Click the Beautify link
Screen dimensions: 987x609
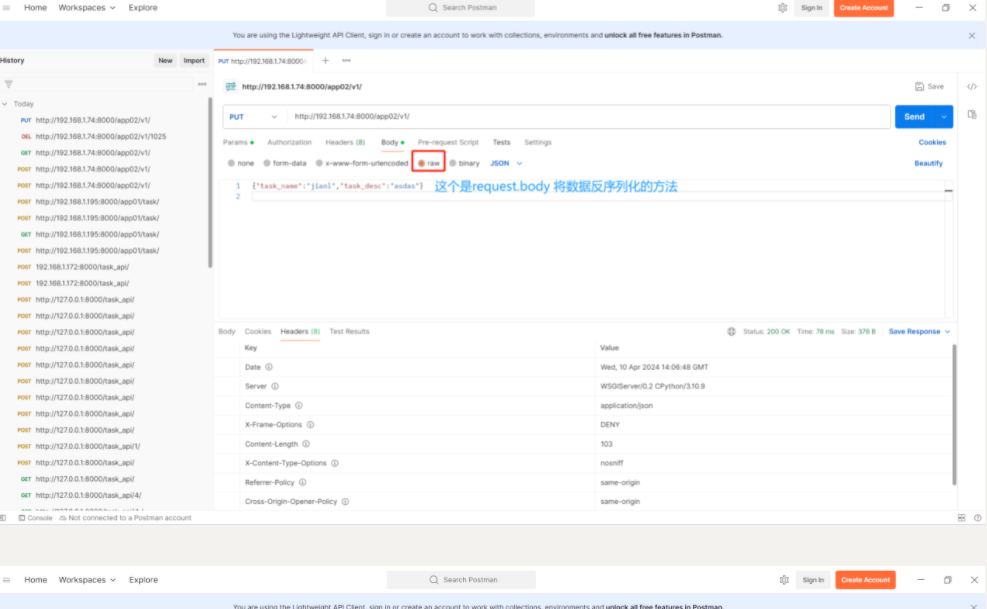[928, 163]
